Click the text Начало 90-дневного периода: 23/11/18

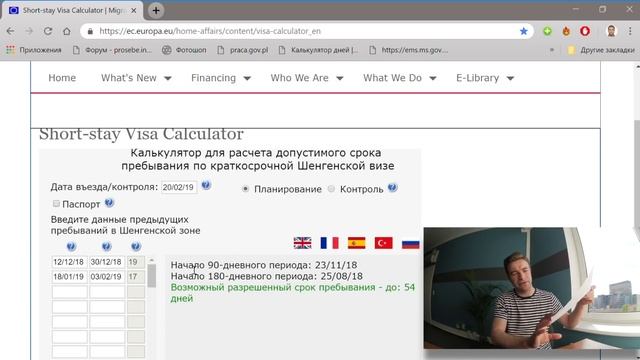click(x=264, y=265)
